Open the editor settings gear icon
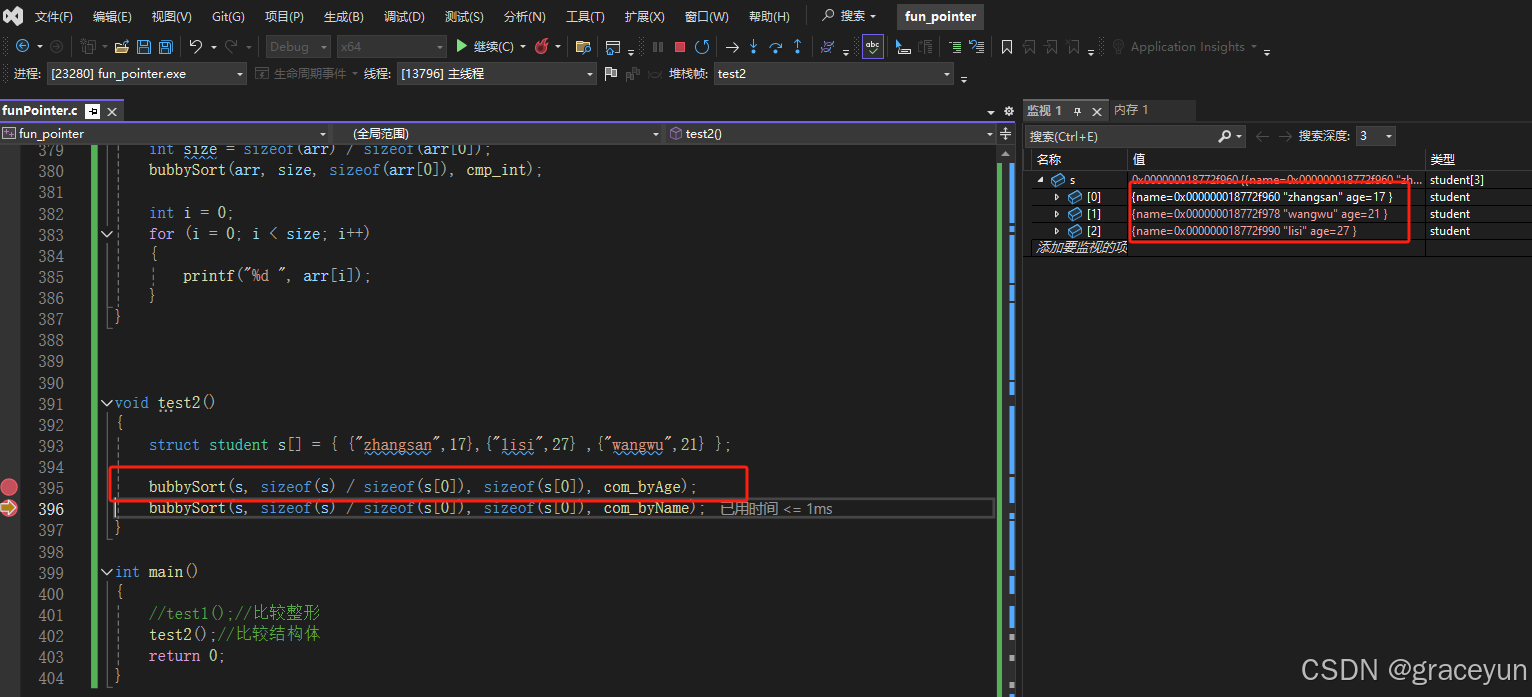 pyautogui.click(x=1007, y=111)
